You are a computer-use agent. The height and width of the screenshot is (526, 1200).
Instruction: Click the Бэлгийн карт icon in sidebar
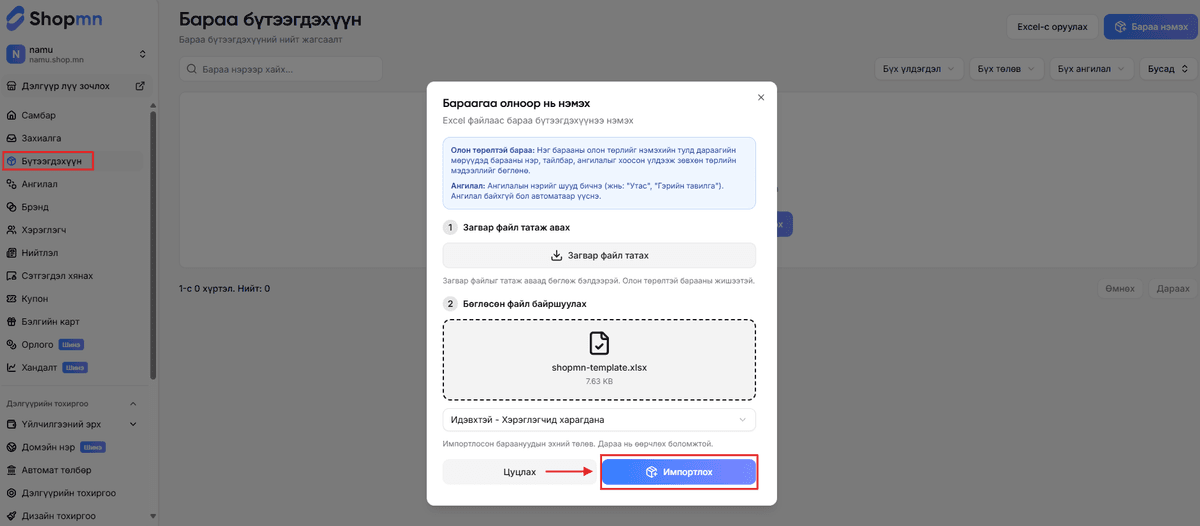(x=12, y=322)
